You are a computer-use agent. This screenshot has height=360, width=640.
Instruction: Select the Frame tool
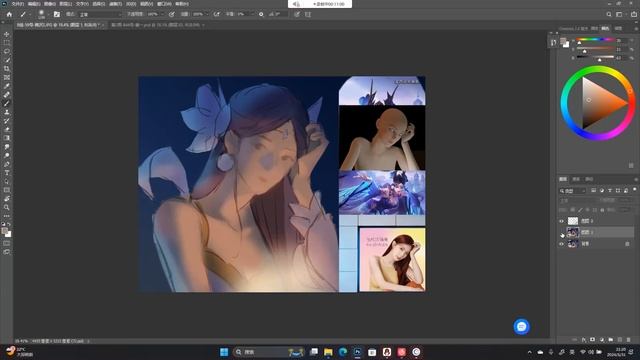[7, 77]
